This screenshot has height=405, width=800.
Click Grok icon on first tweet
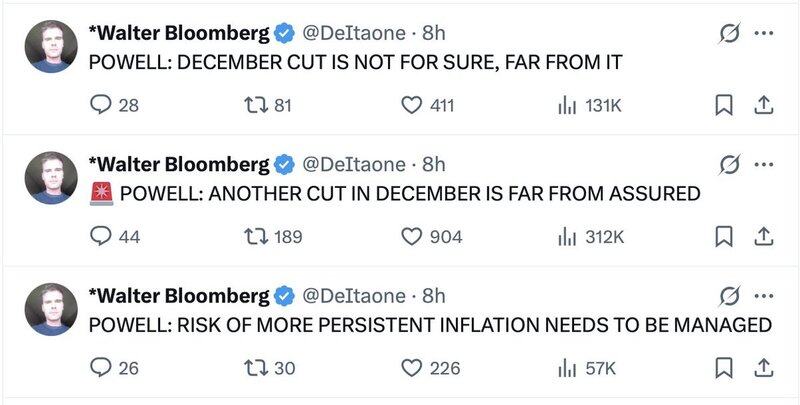click(729, 33)
